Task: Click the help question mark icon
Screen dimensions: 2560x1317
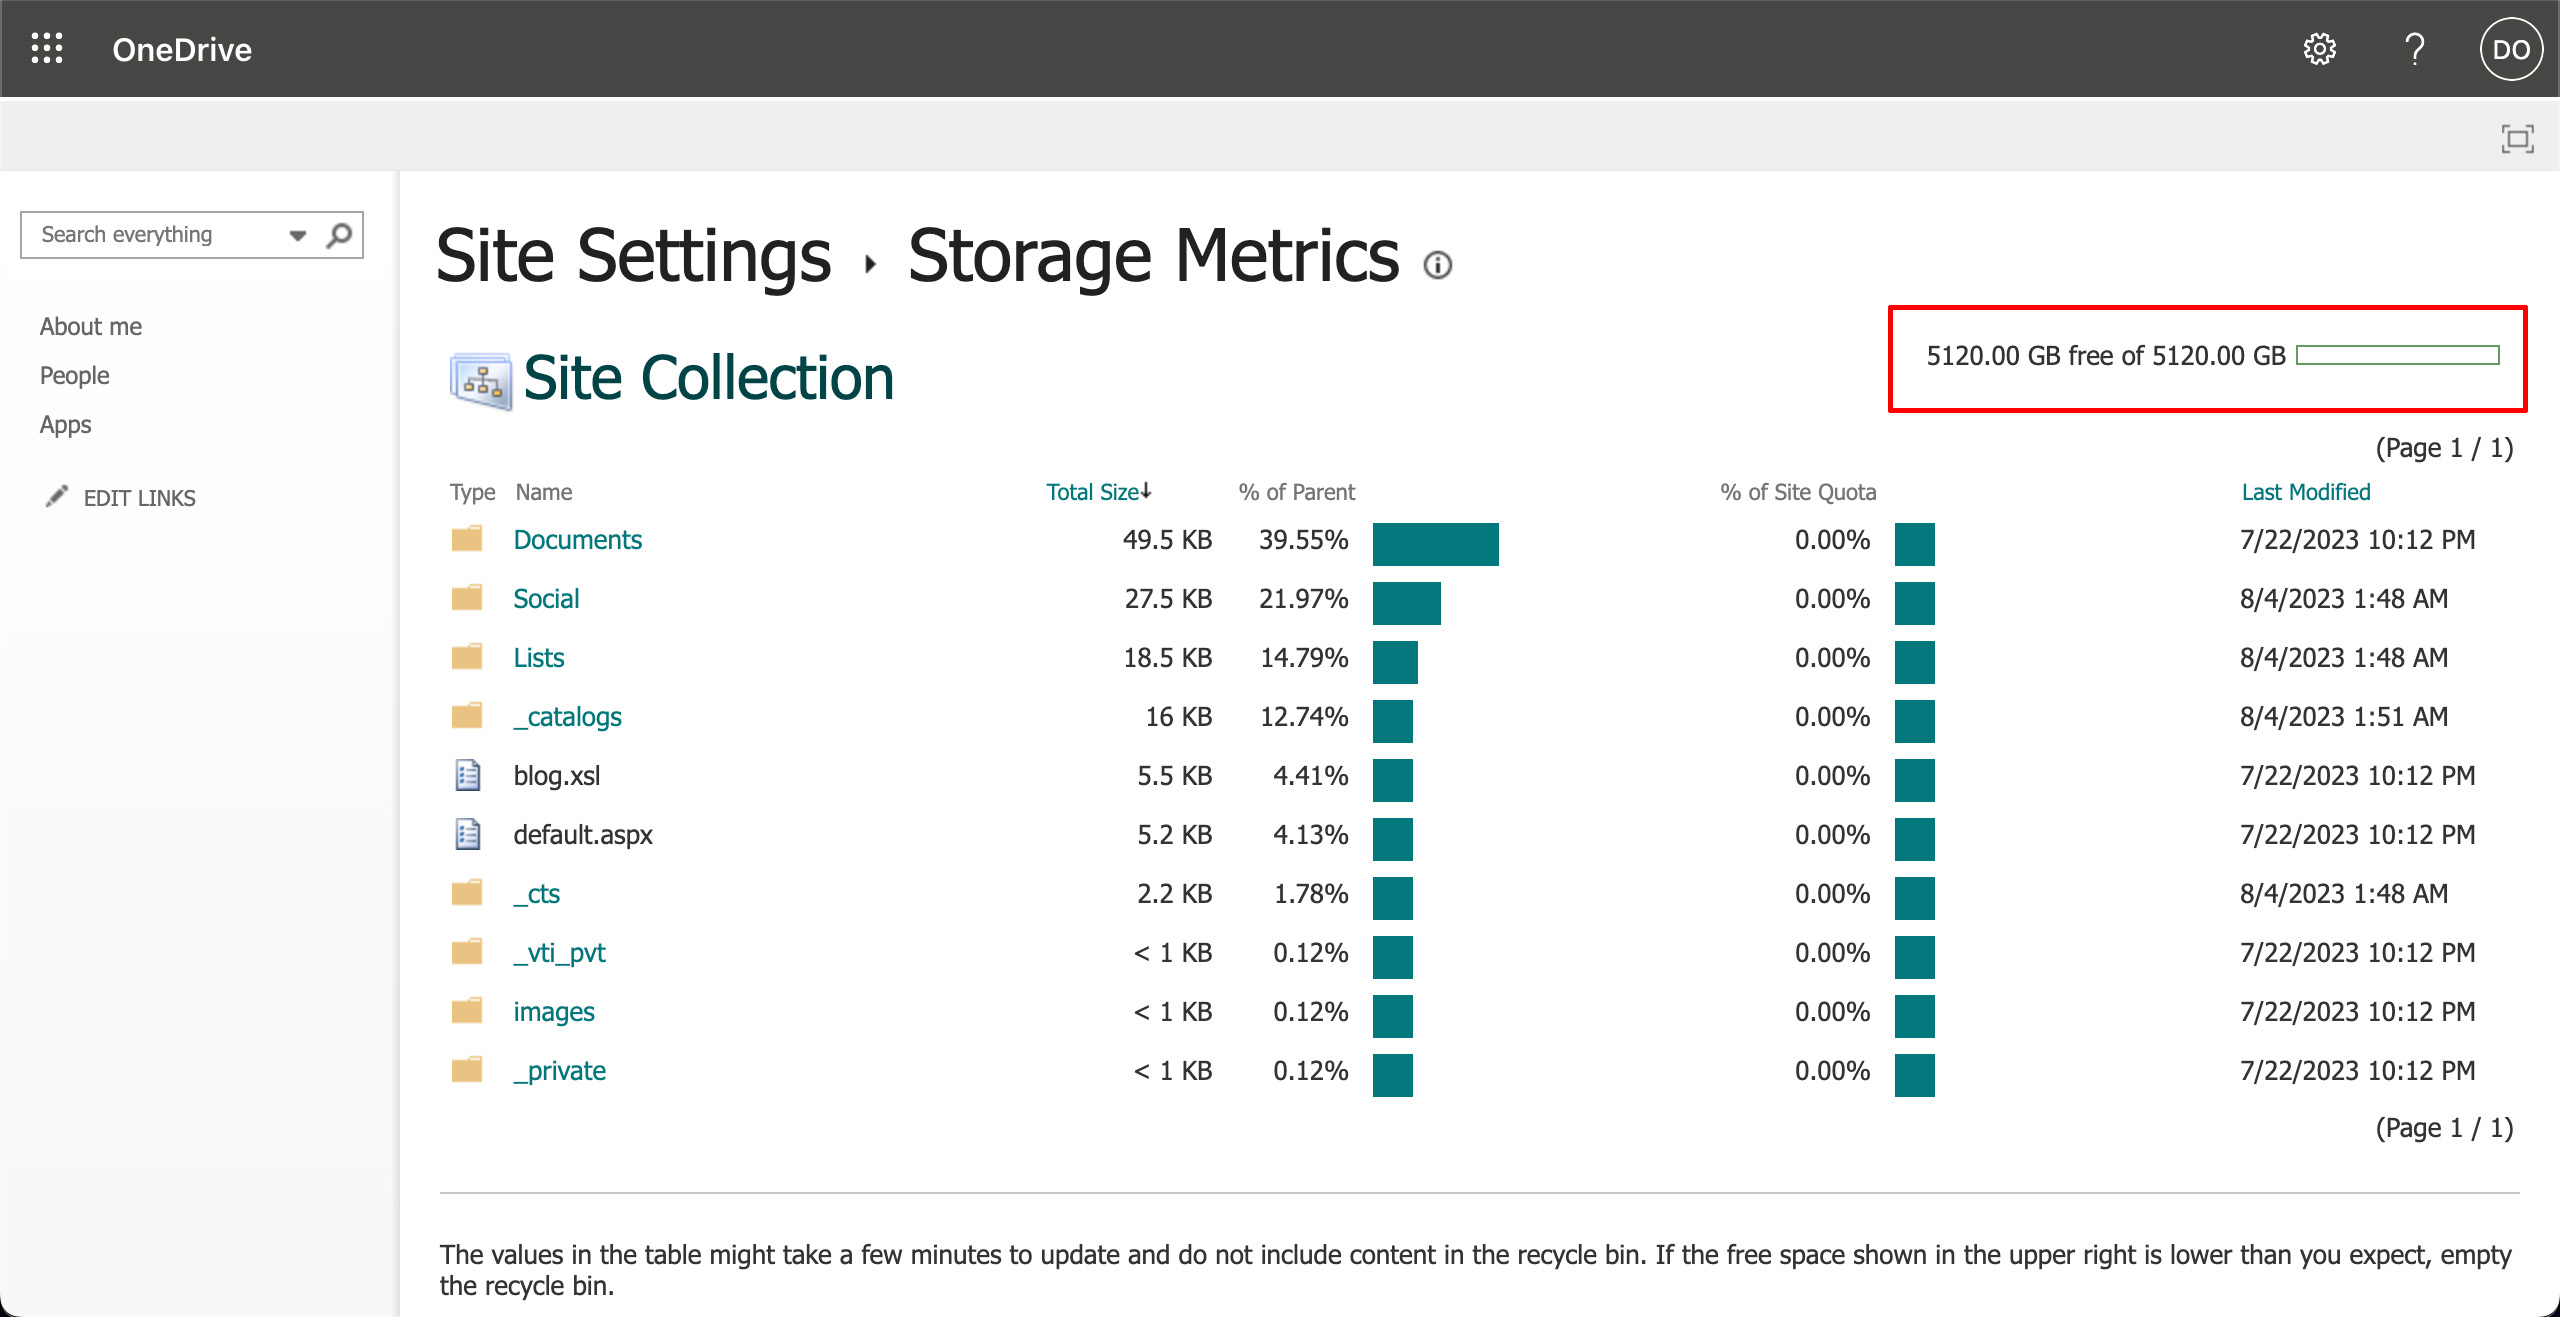Action: click(2414, 49)
